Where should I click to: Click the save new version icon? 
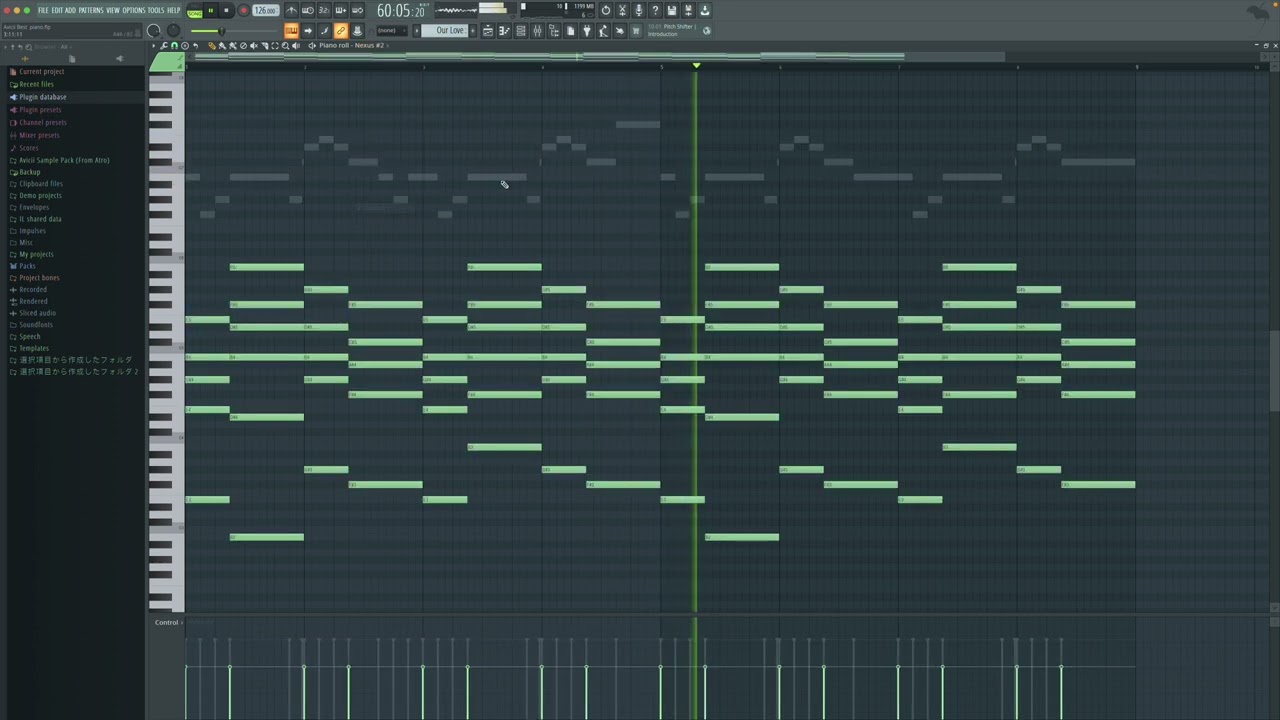[688, 10]
